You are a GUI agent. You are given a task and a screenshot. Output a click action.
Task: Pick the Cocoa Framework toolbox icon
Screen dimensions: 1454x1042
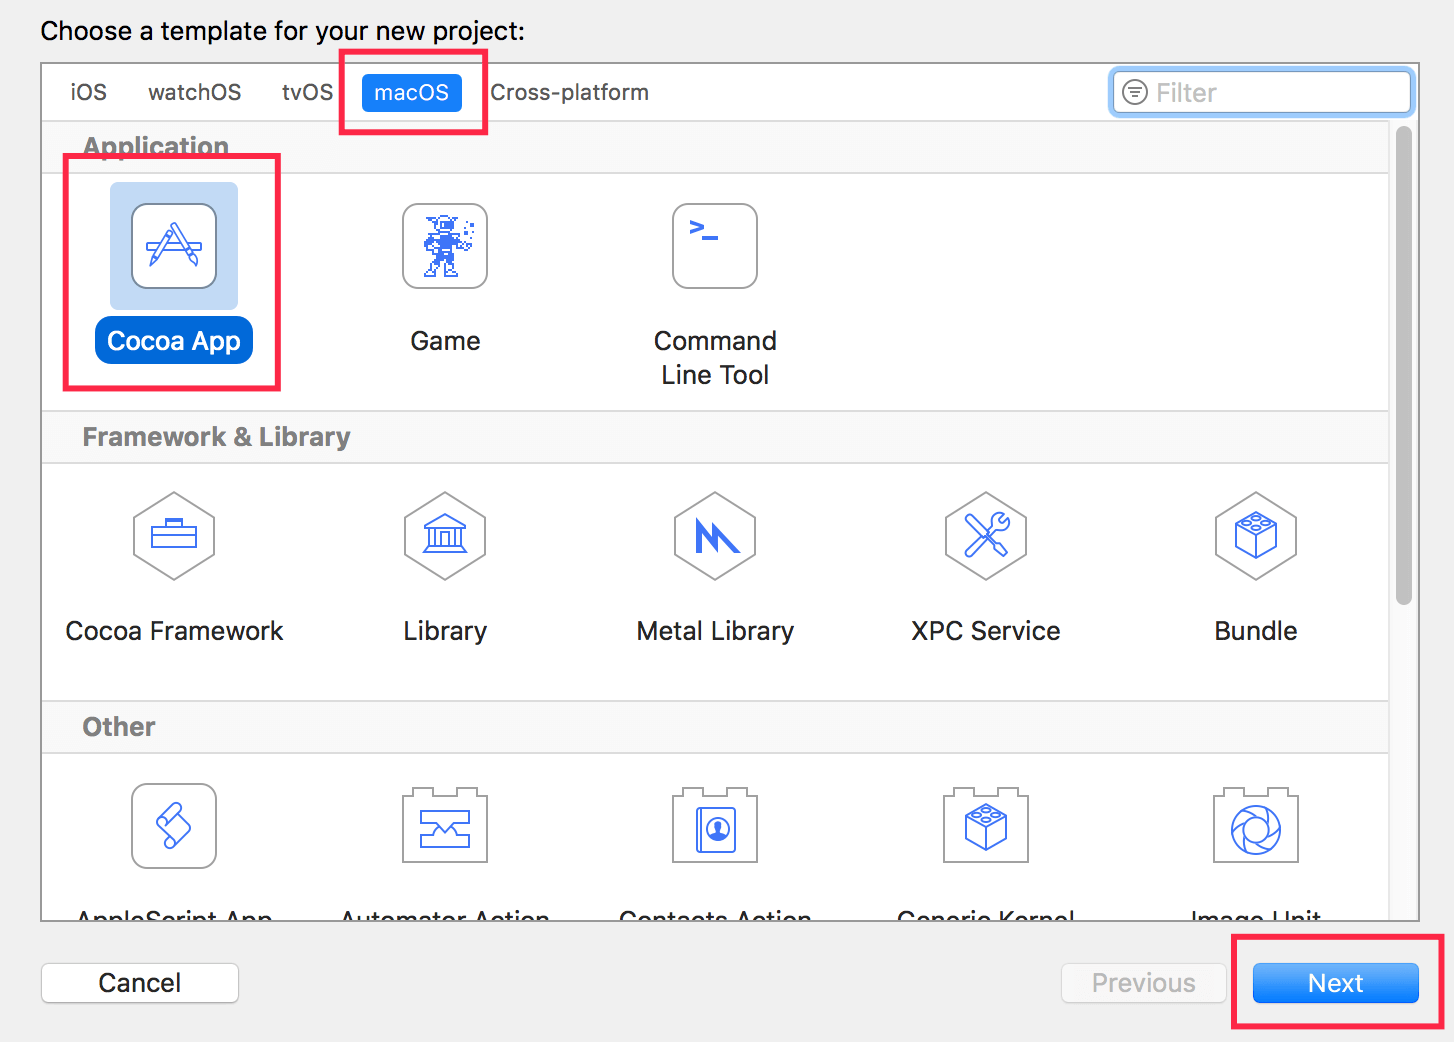click(174, 536)
